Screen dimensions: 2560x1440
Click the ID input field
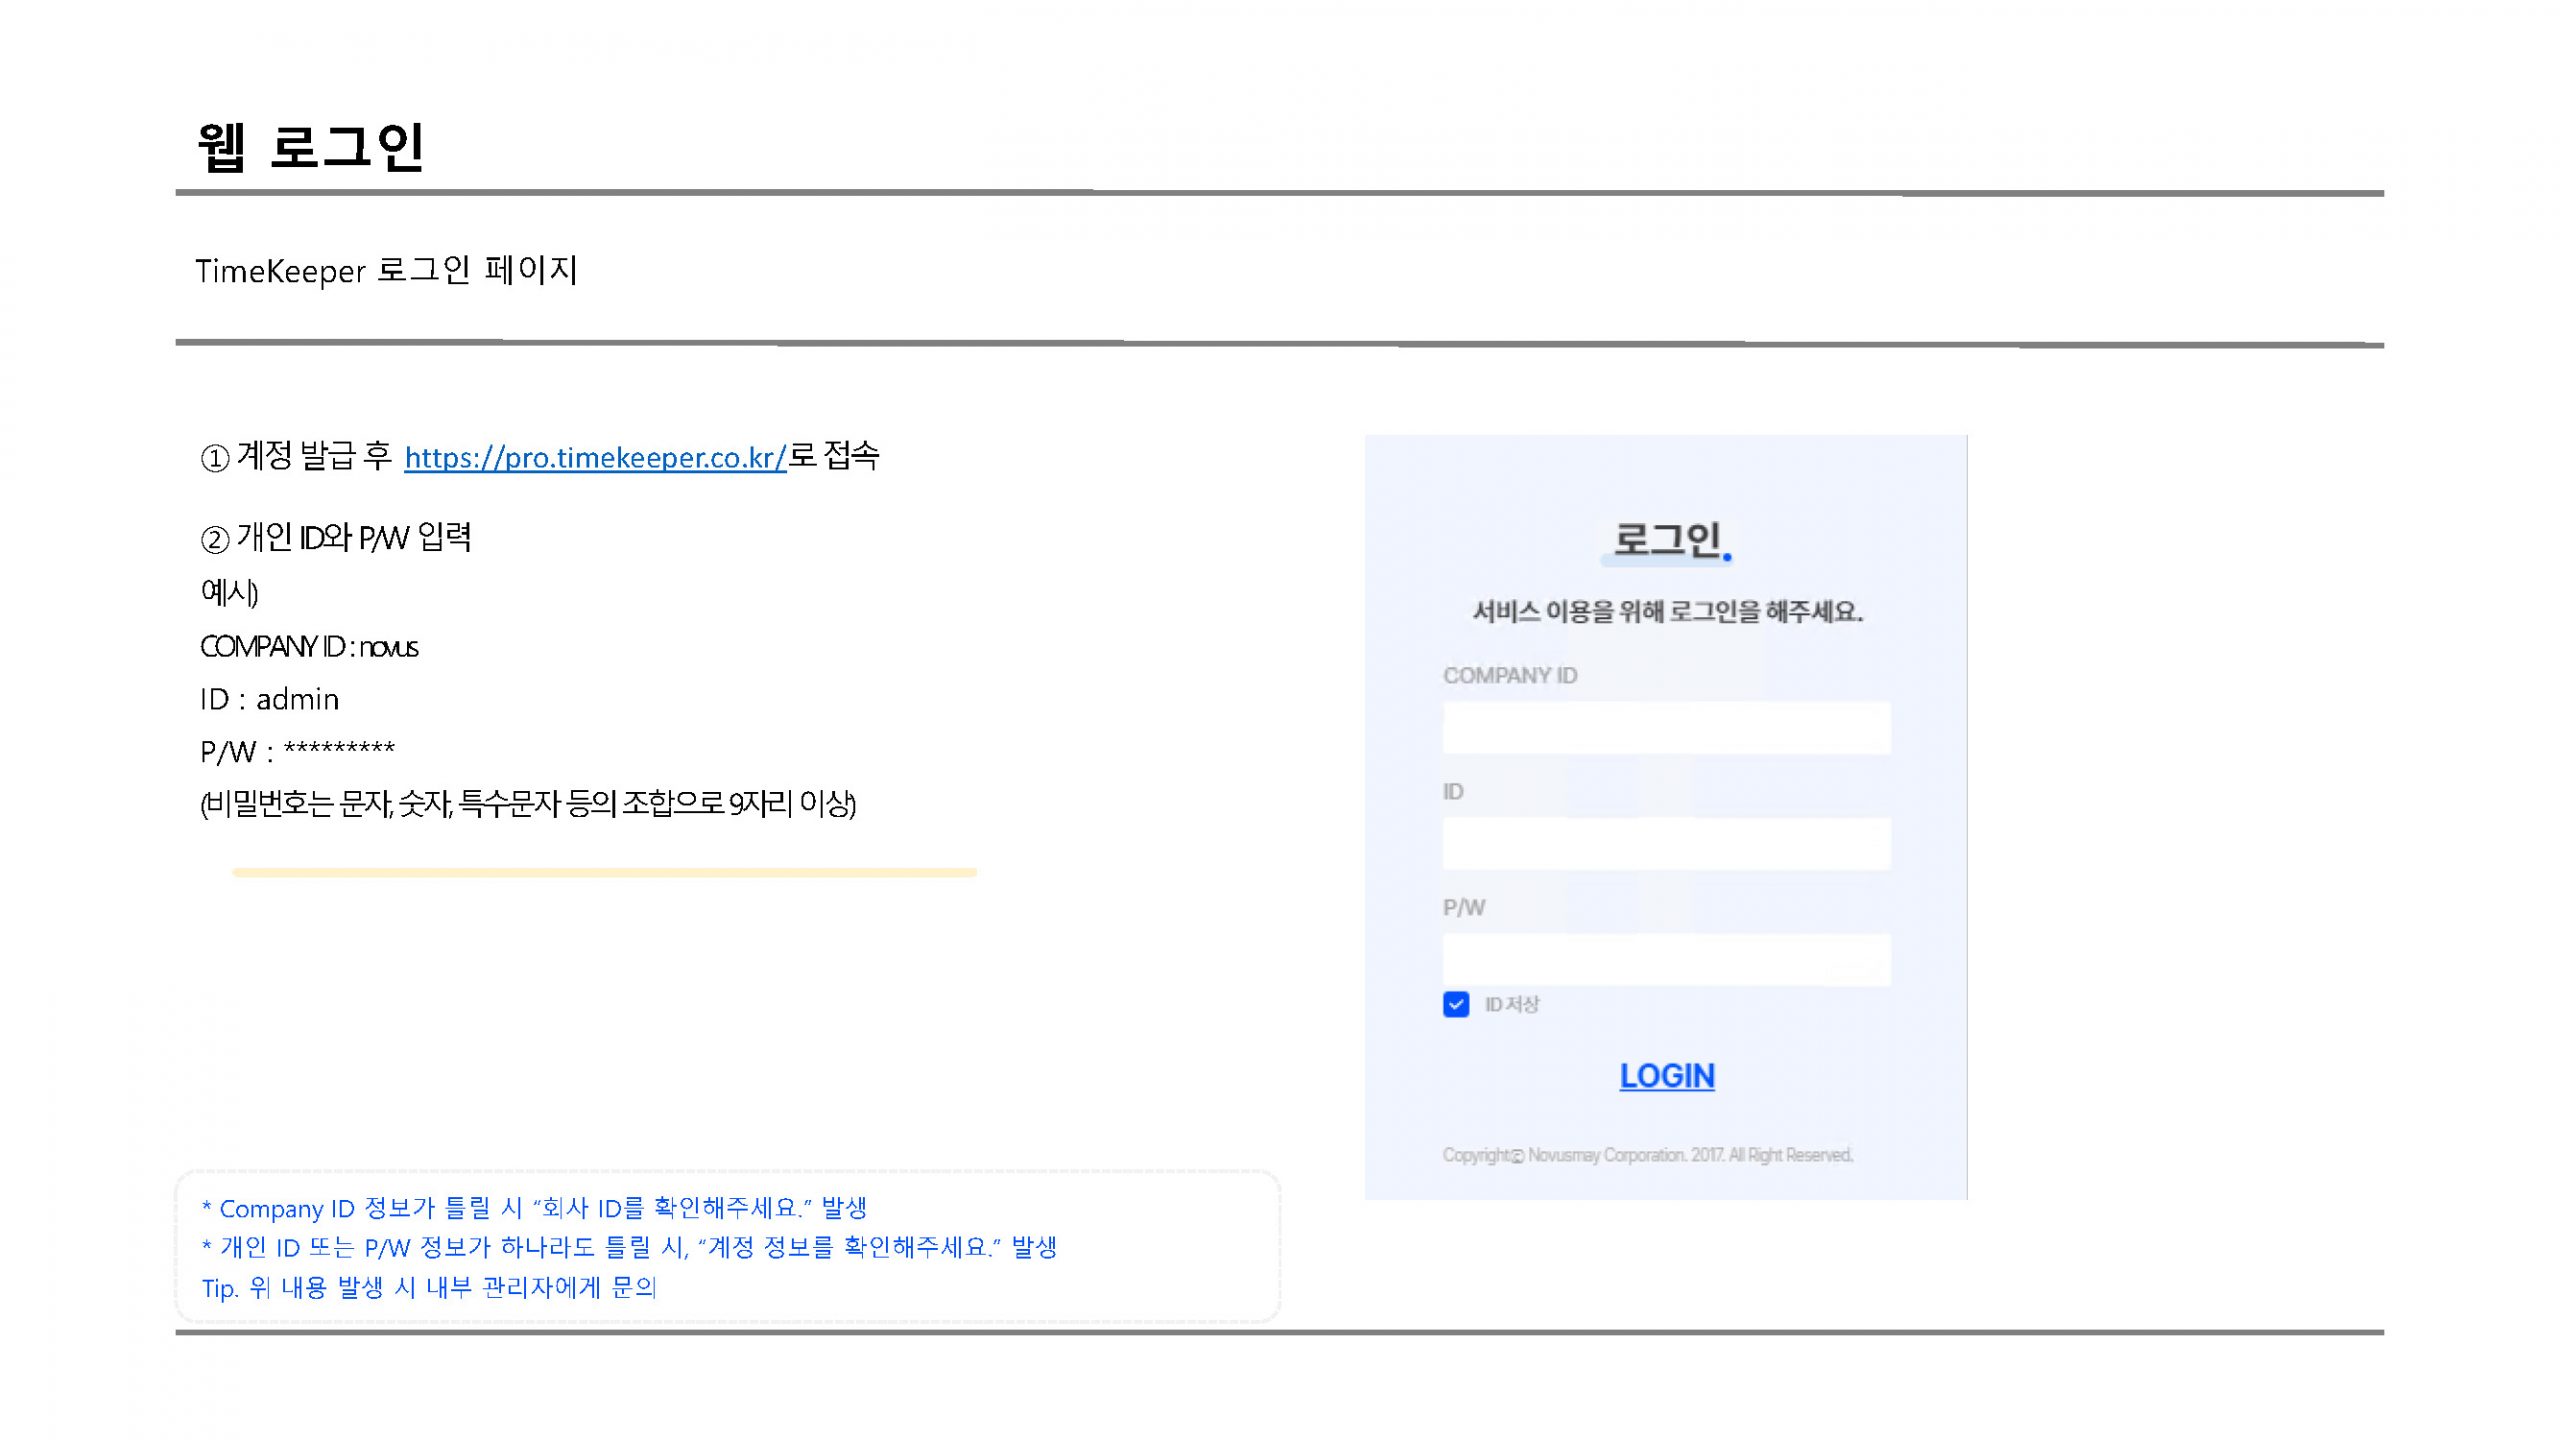coord(1666,843)
